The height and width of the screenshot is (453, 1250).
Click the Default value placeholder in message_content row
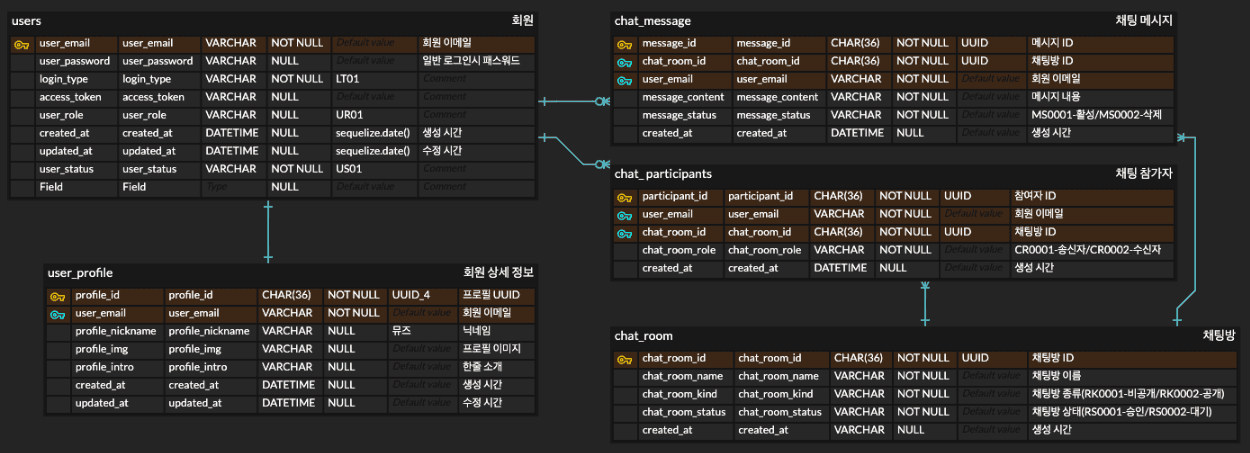(x=992, y=97)
